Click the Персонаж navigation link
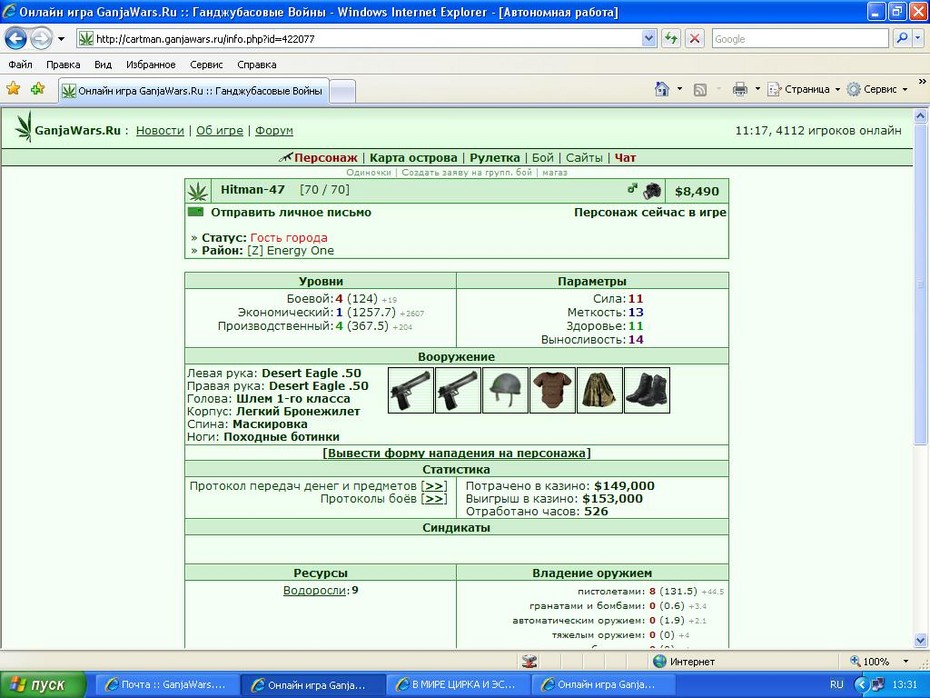930x698 pixels. [x=326, y=158]
